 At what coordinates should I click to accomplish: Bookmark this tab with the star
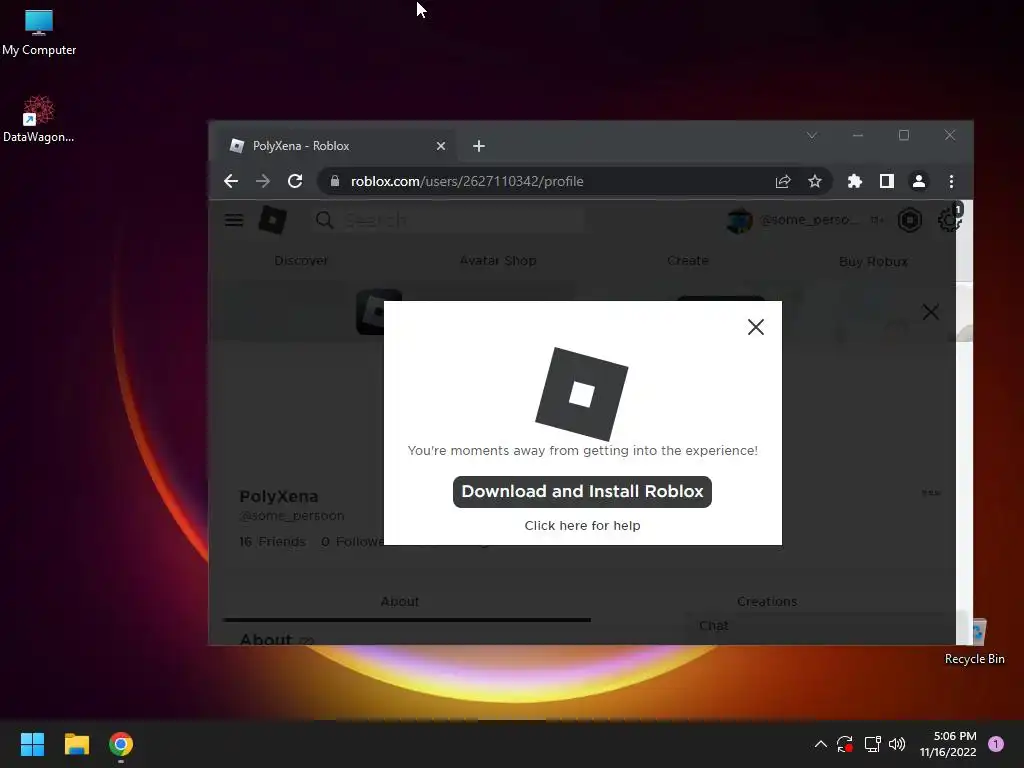click(x=814, y=181)
